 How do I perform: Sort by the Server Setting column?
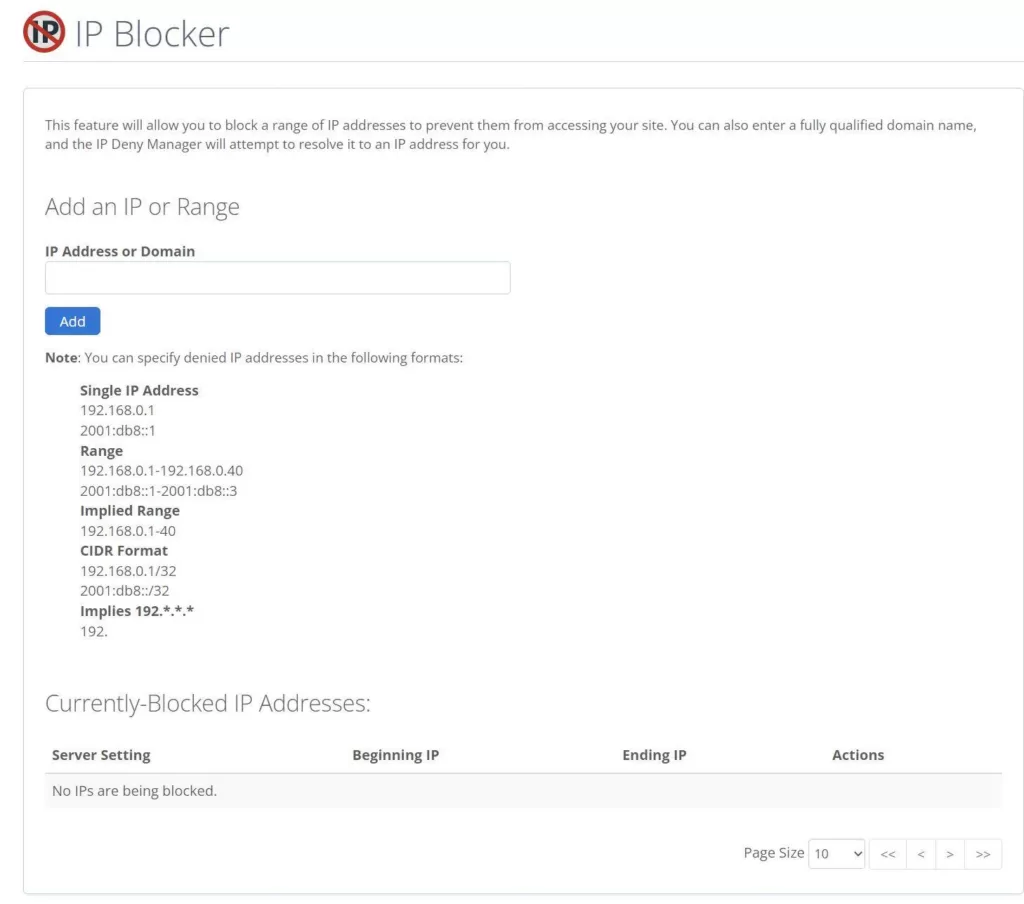101,755
